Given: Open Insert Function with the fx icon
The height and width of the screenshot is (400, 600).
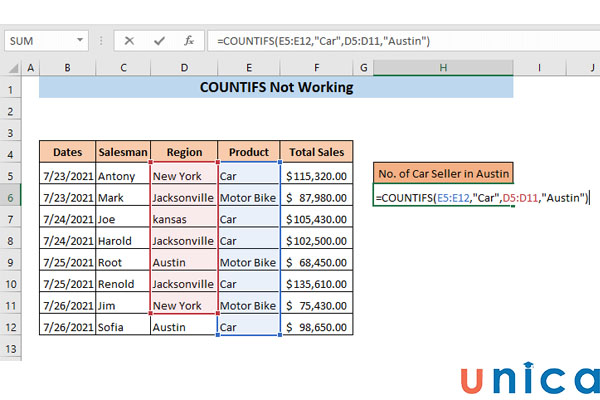Looking at the screenshot, I should click(x=187, y=41).
